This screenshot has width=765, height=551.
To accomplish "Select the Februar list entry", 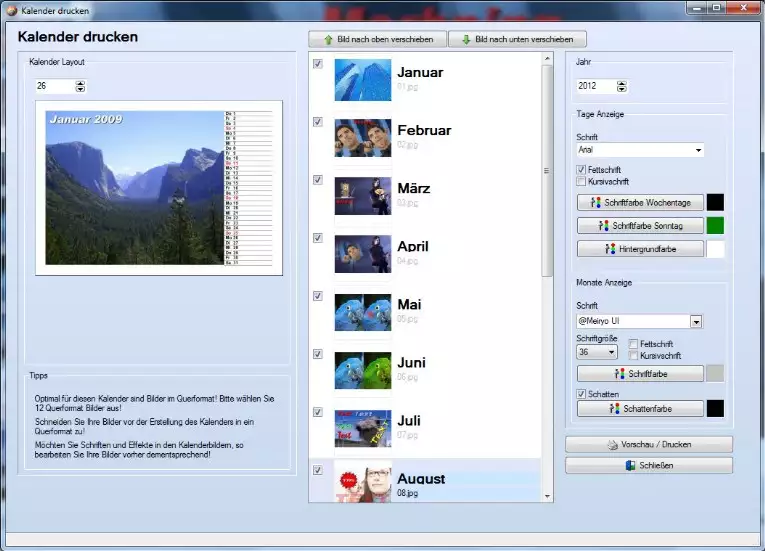I will [424, 130].
